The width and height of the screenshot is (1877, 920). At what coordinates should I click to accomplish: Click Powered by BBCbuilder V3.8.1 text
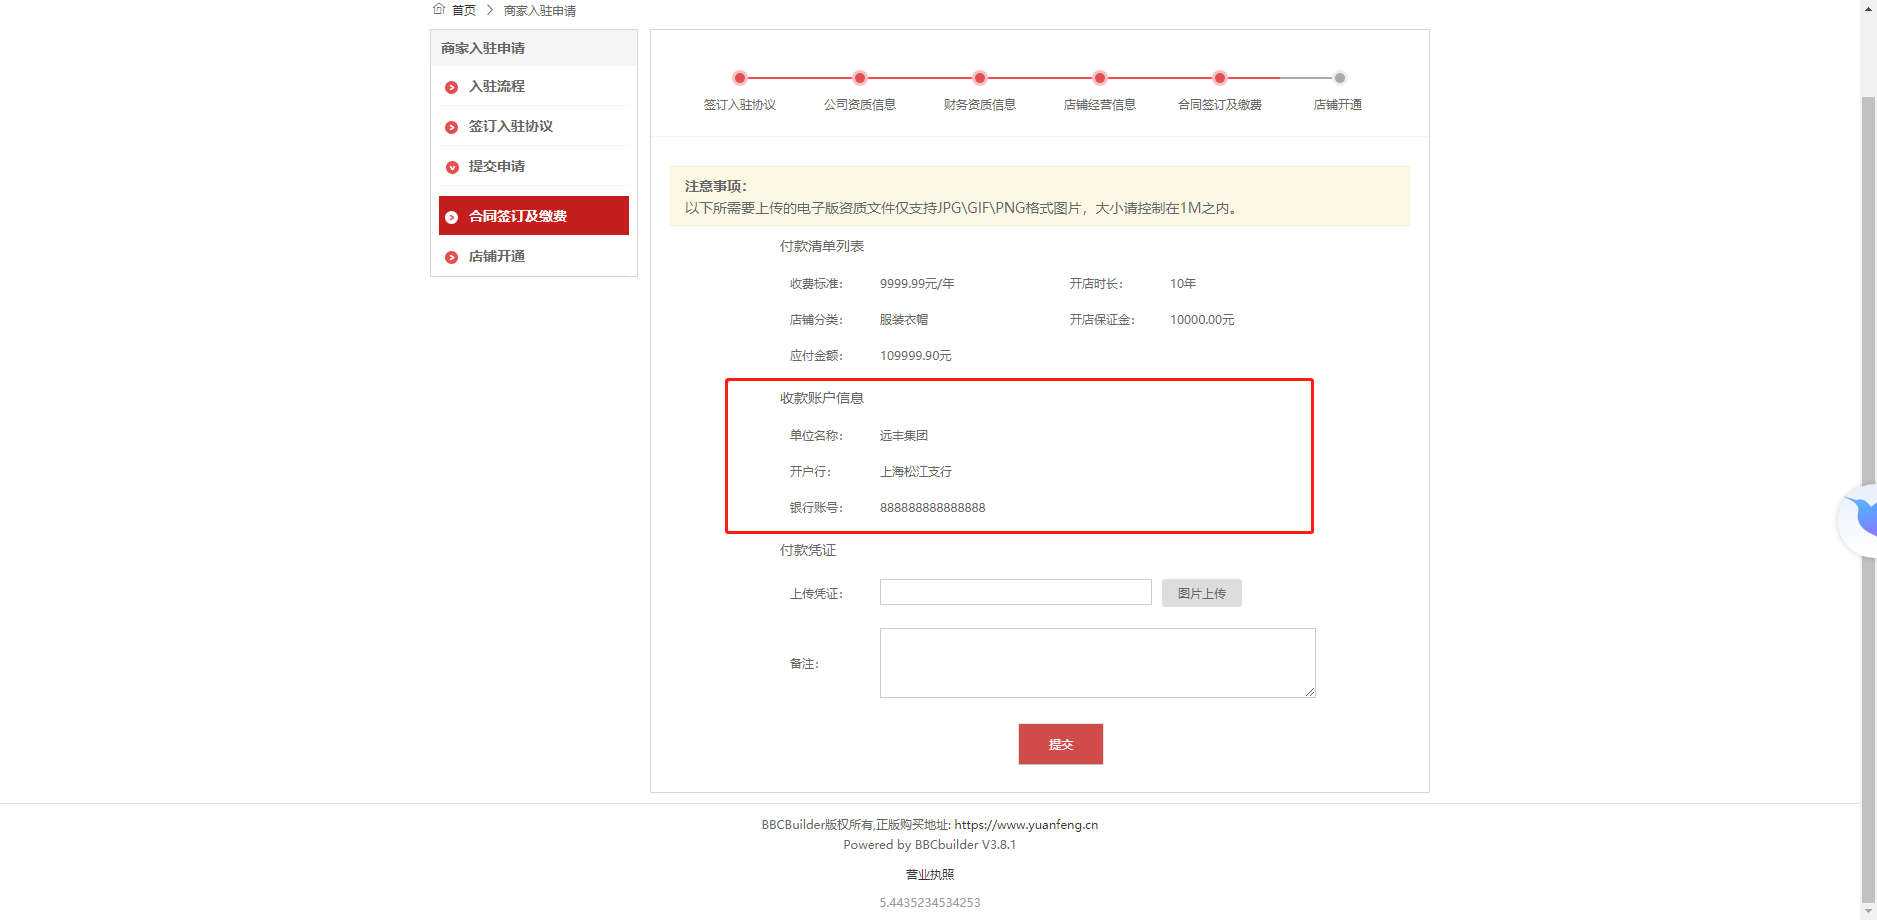930,845
